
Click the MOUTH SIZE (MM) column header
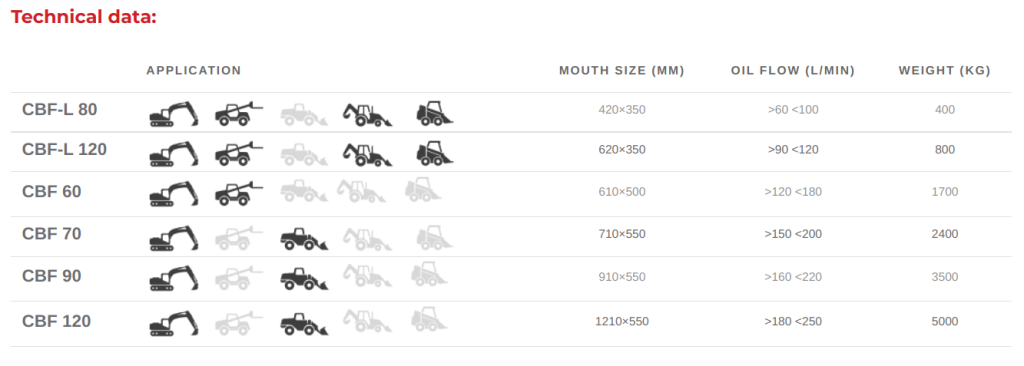tap(622, 71)
